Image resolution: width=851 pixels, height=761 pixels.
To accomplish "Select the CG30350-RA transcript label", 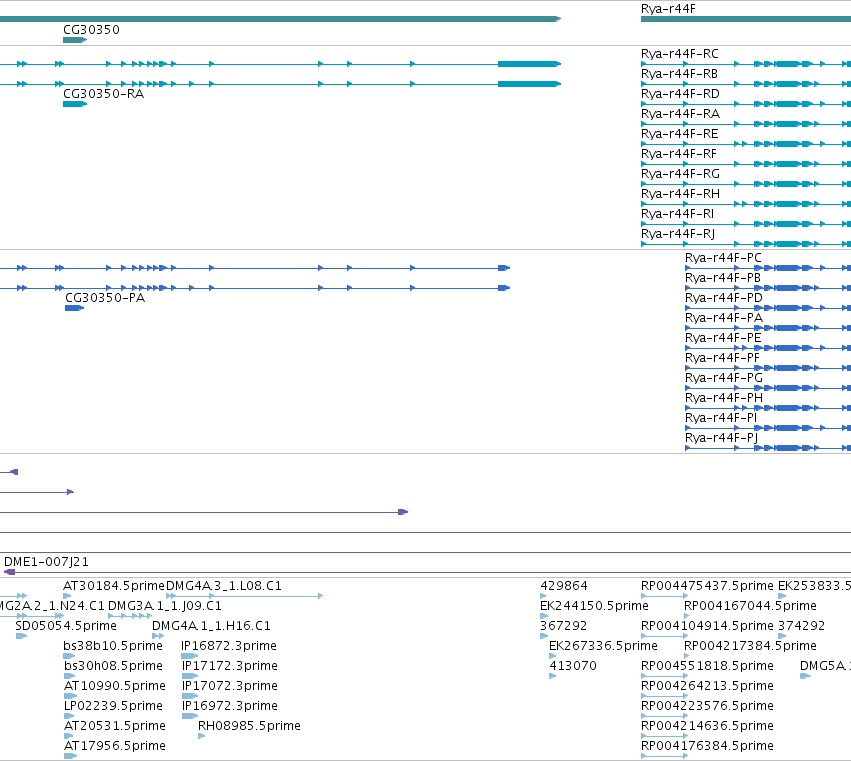I will [x=104, y=94].
